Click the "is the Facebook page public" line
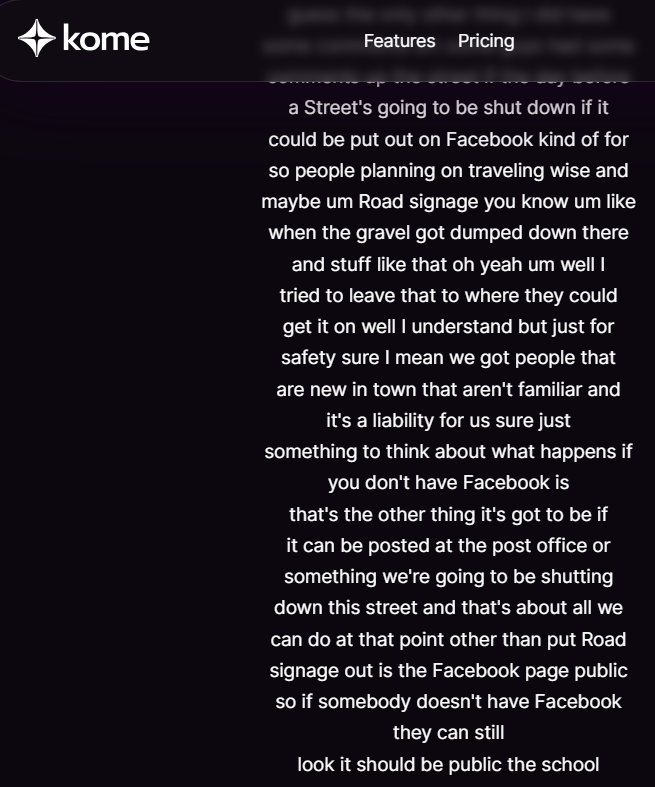 pyautogui.click(x=448, y=671)
